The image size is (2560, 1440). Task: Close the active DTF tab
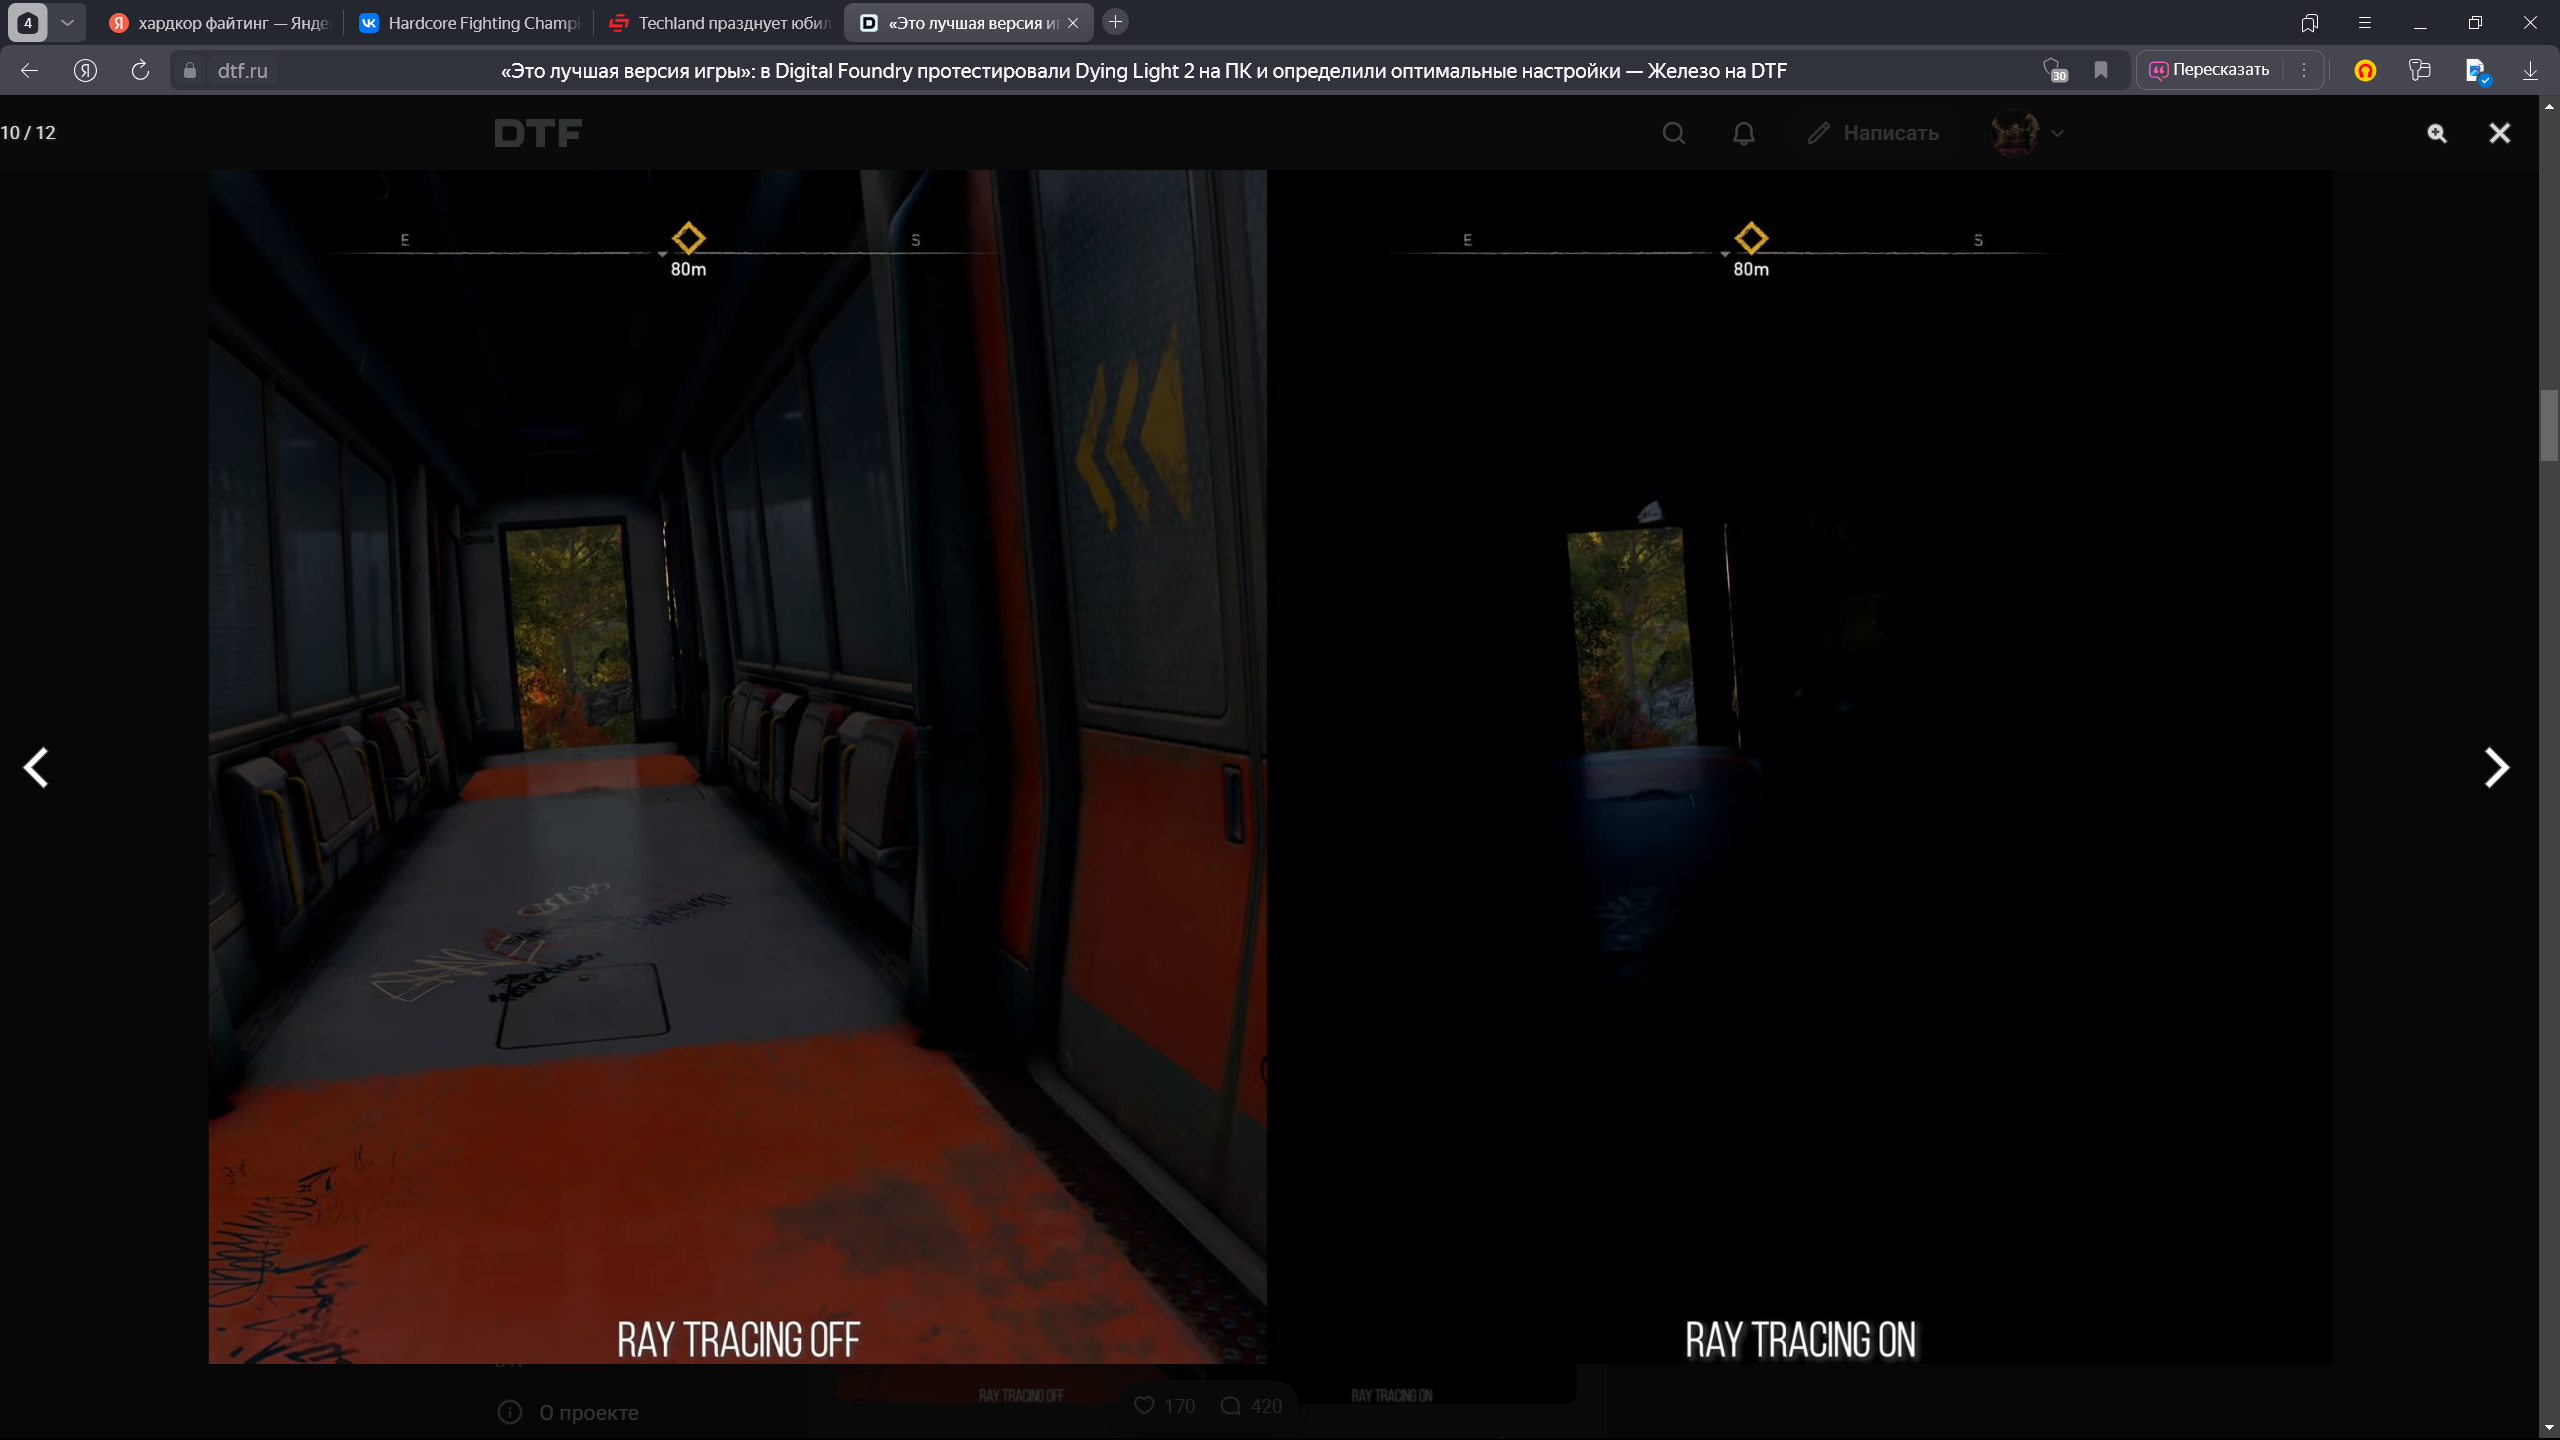[1073, 23]
